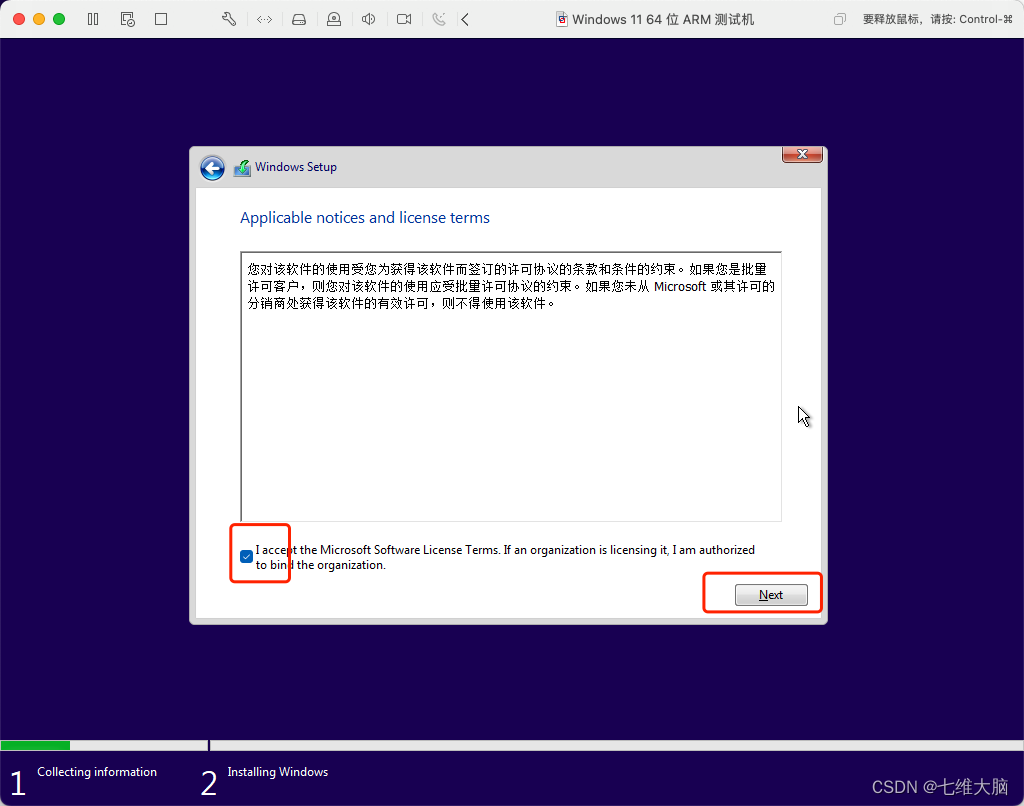Pause the virtual machine
The height and width of the screenshot is (806, 1024).
pos(93,20)
